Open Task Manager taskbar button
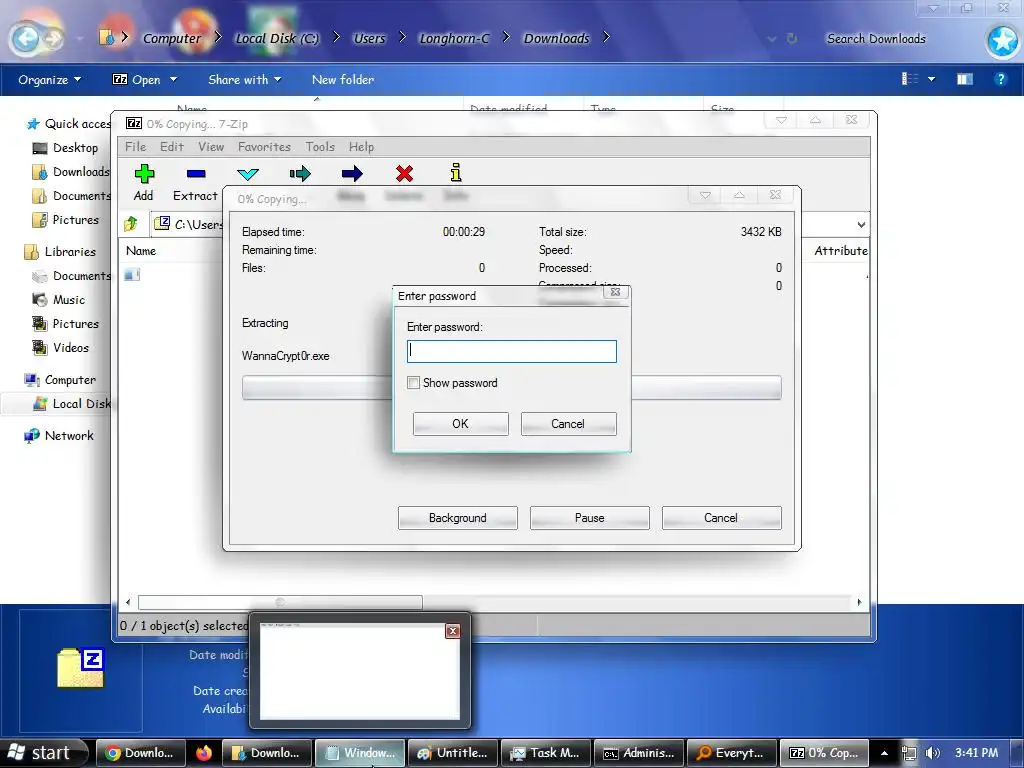 546,753
